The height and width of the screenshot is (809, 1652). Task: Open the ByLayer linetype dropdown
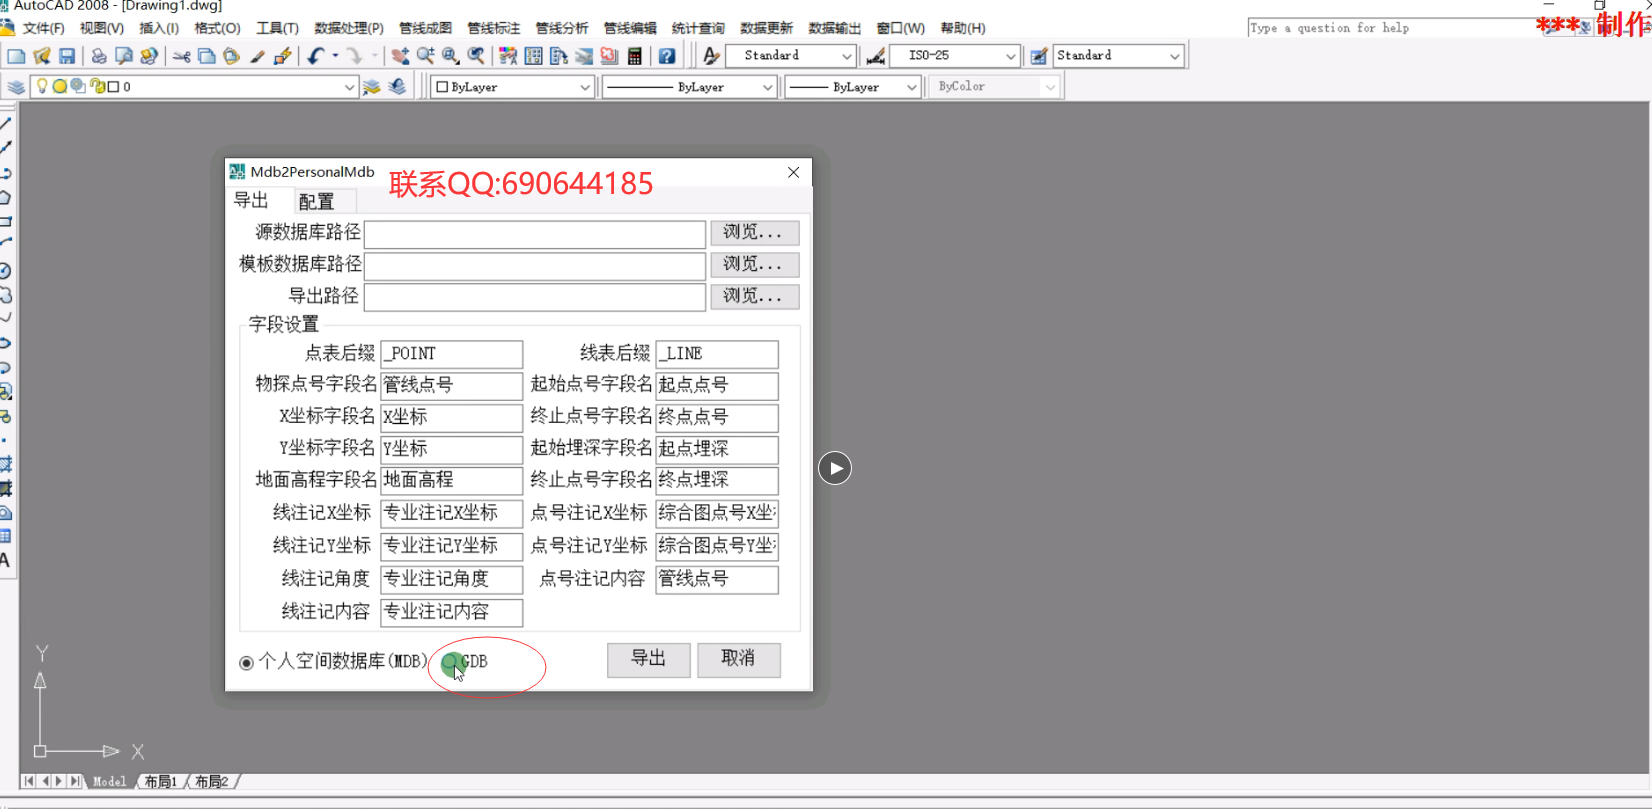point(768,87)
